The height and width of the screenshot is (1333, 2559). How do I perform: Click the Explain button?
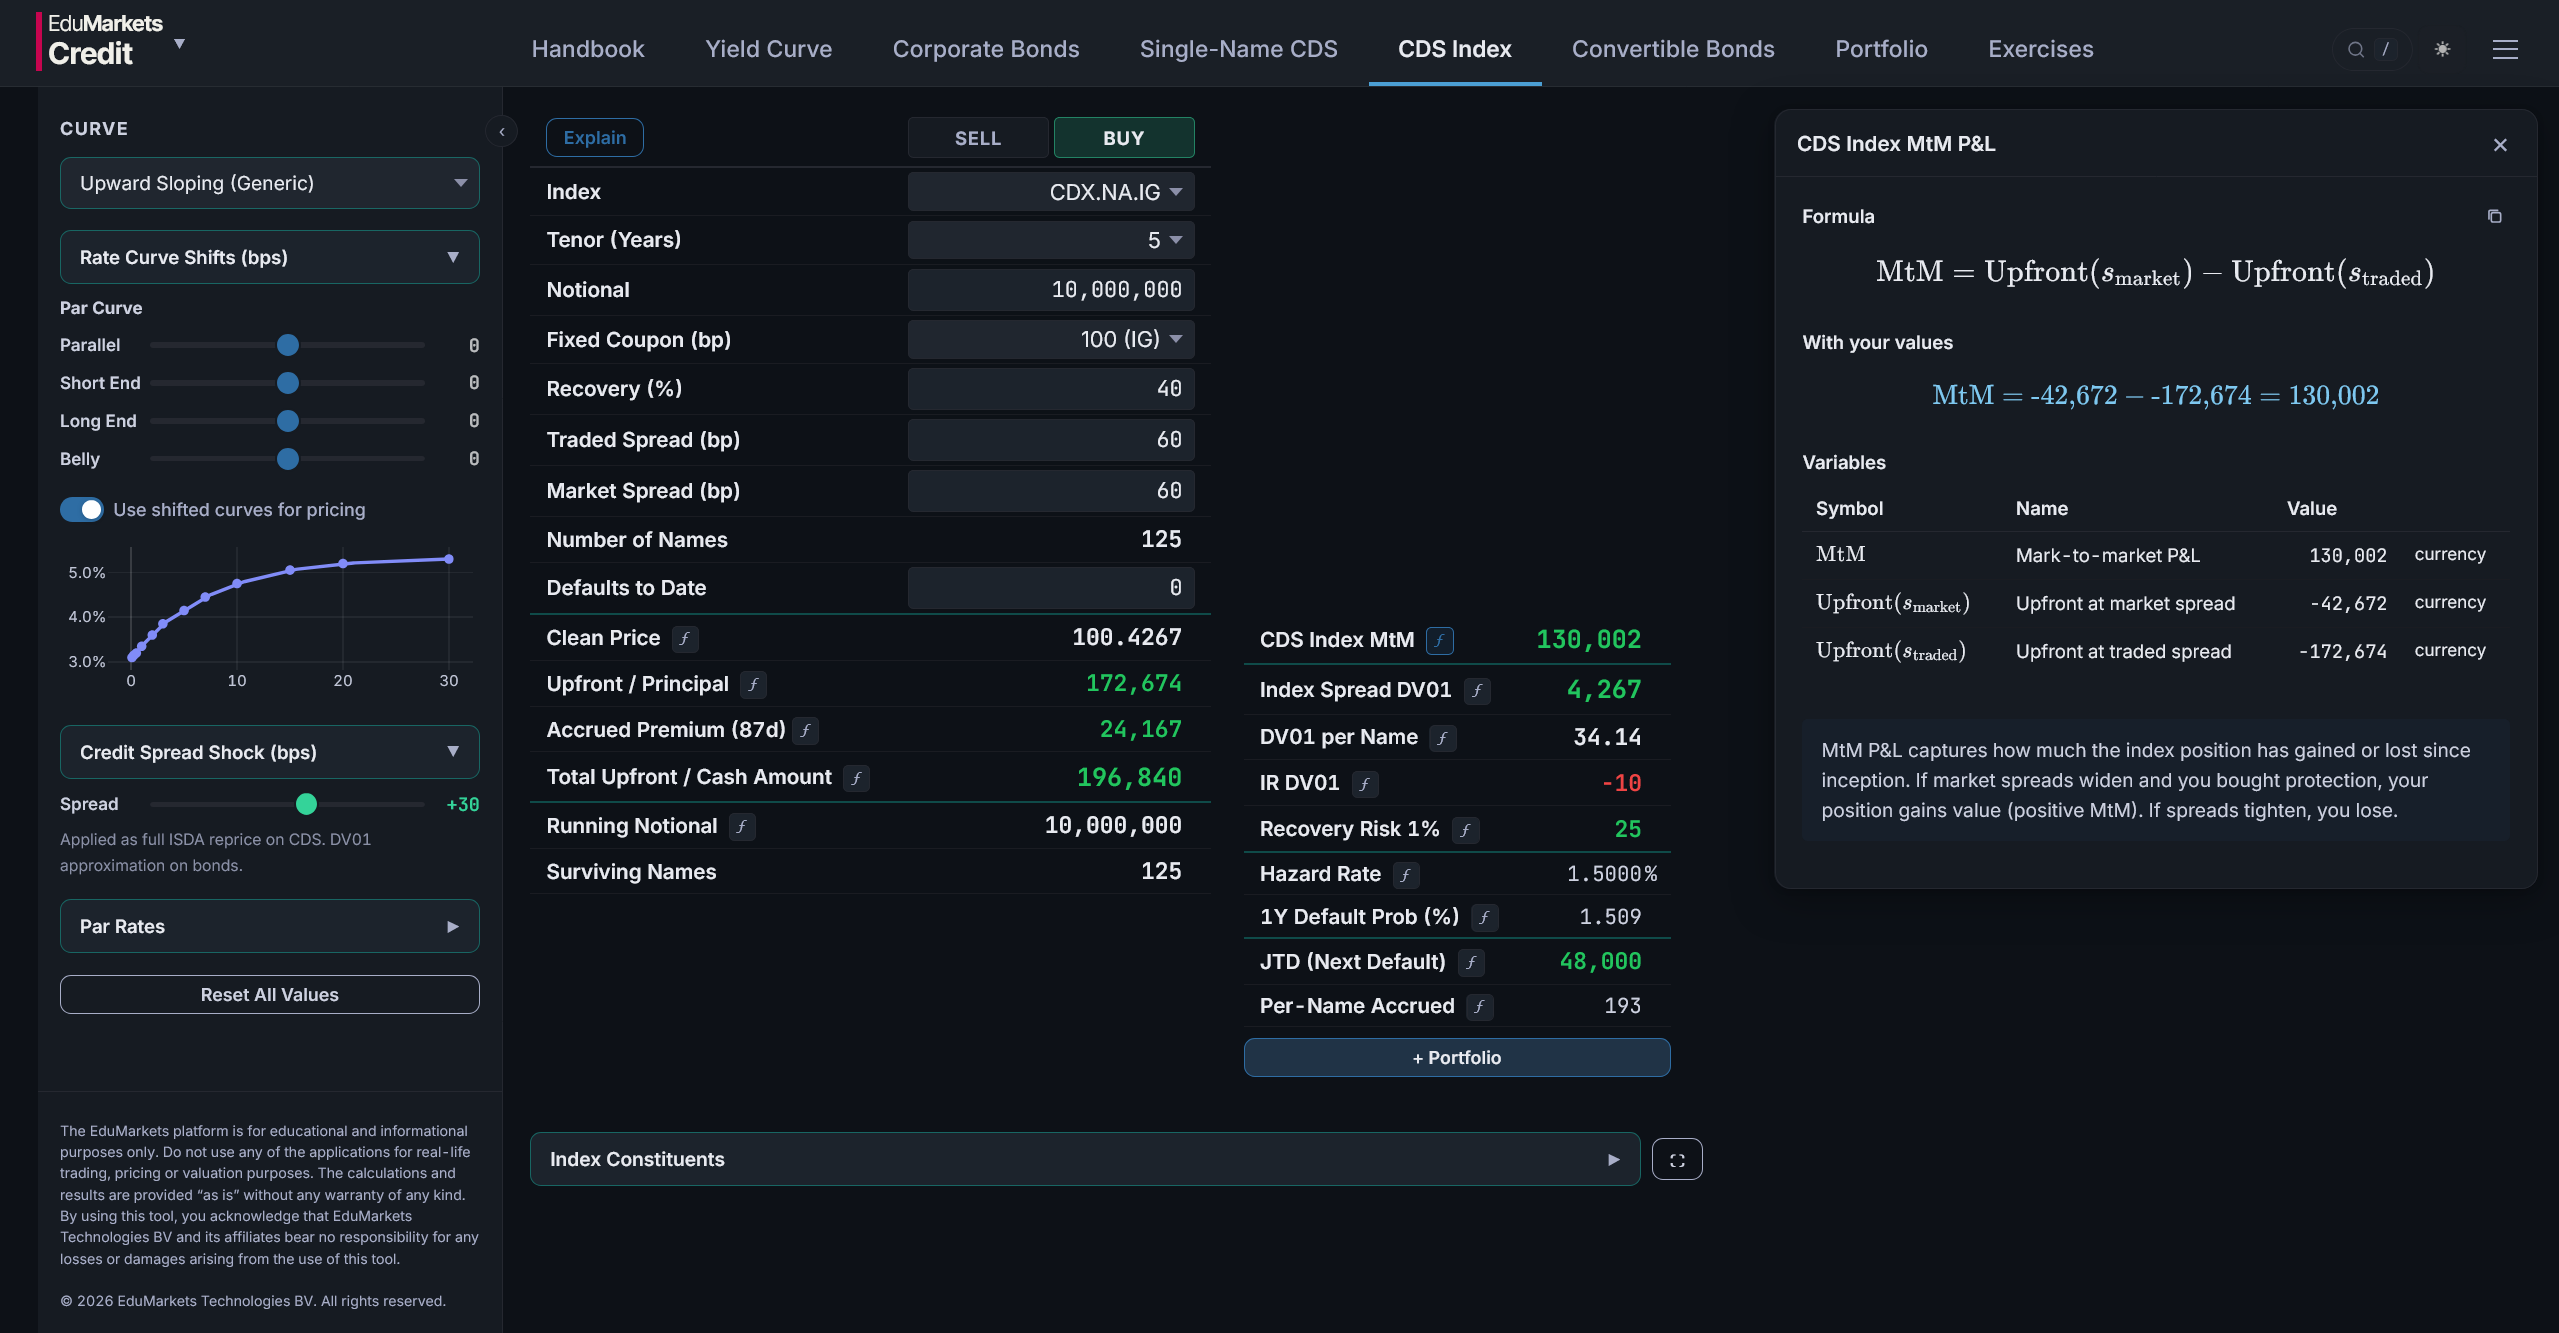[x=595, y=138]
